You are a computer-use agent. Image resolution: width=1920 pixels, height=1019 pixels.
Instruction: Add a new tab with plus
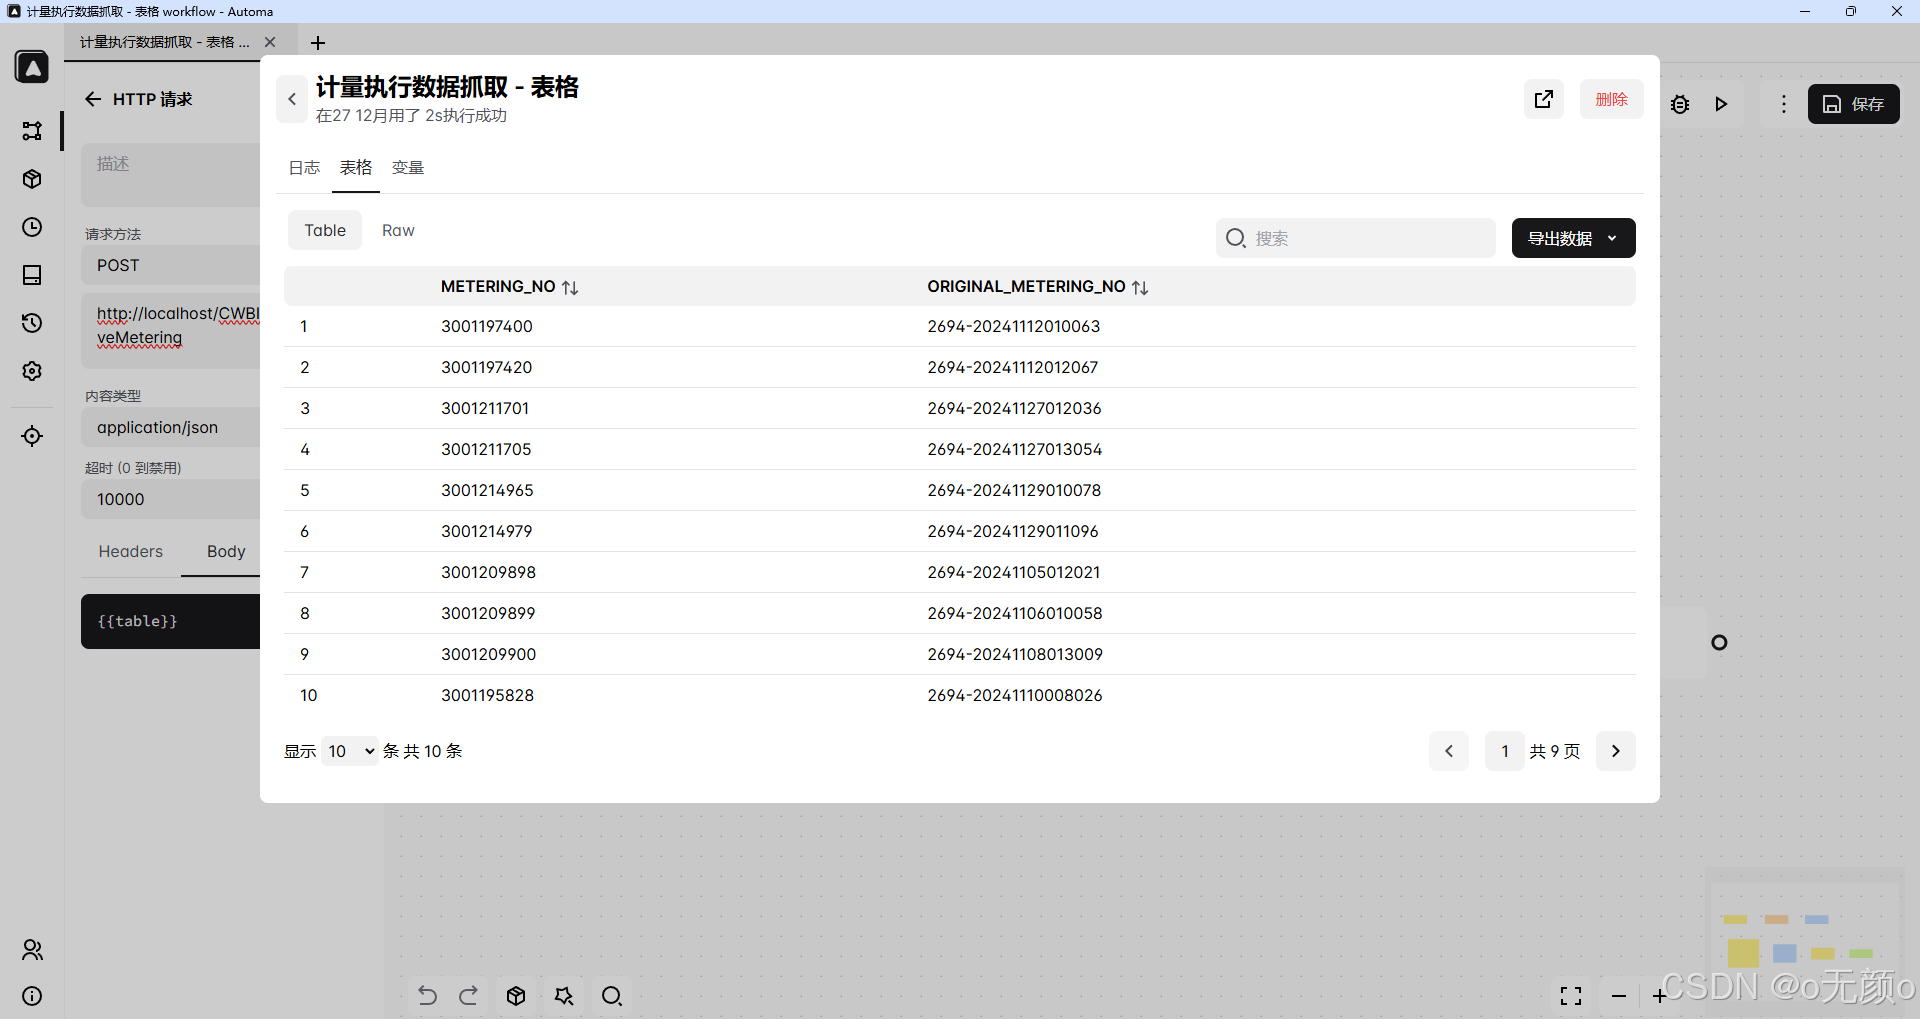318,43
